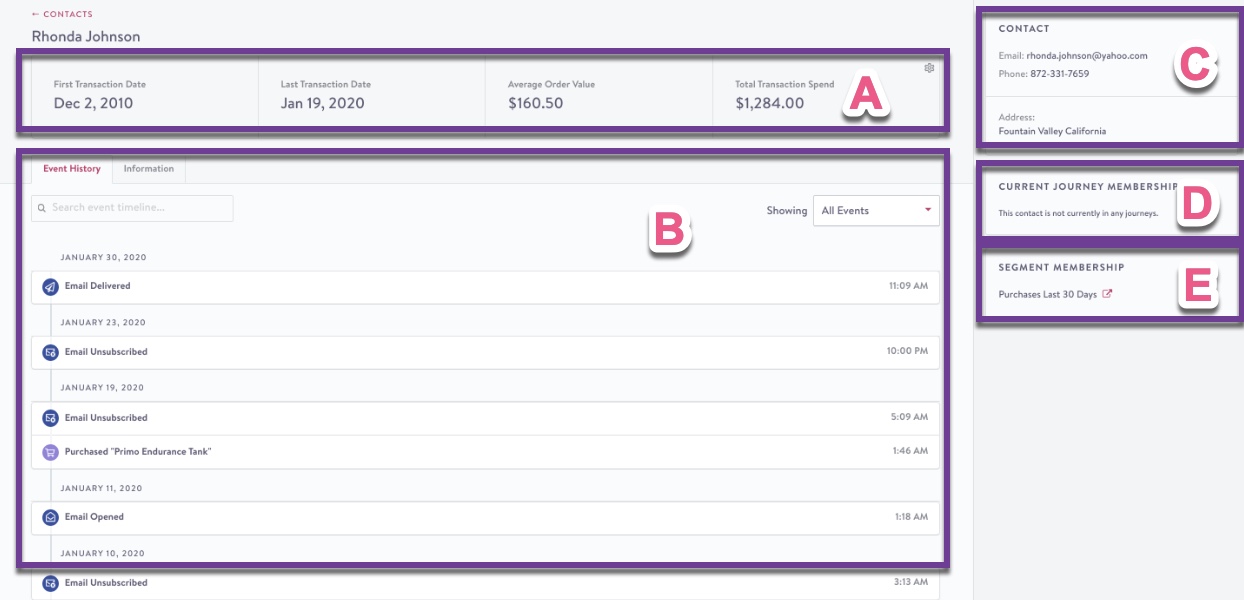
Task: Go back via the Contacts link
Action: tap(62, 14)
